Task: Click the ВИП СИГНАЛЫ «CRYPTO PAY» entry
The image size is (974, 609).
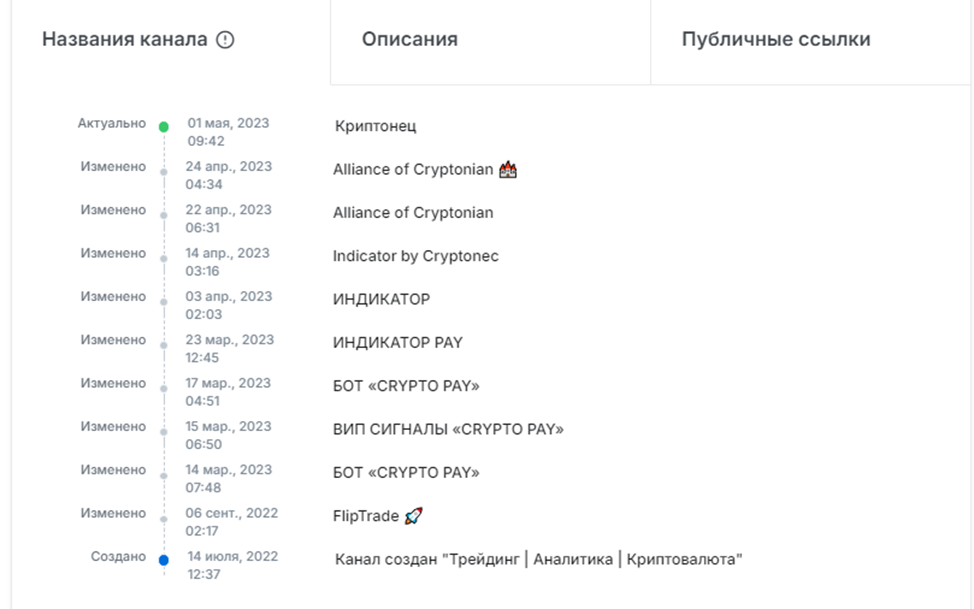Action: click(448, 427)
